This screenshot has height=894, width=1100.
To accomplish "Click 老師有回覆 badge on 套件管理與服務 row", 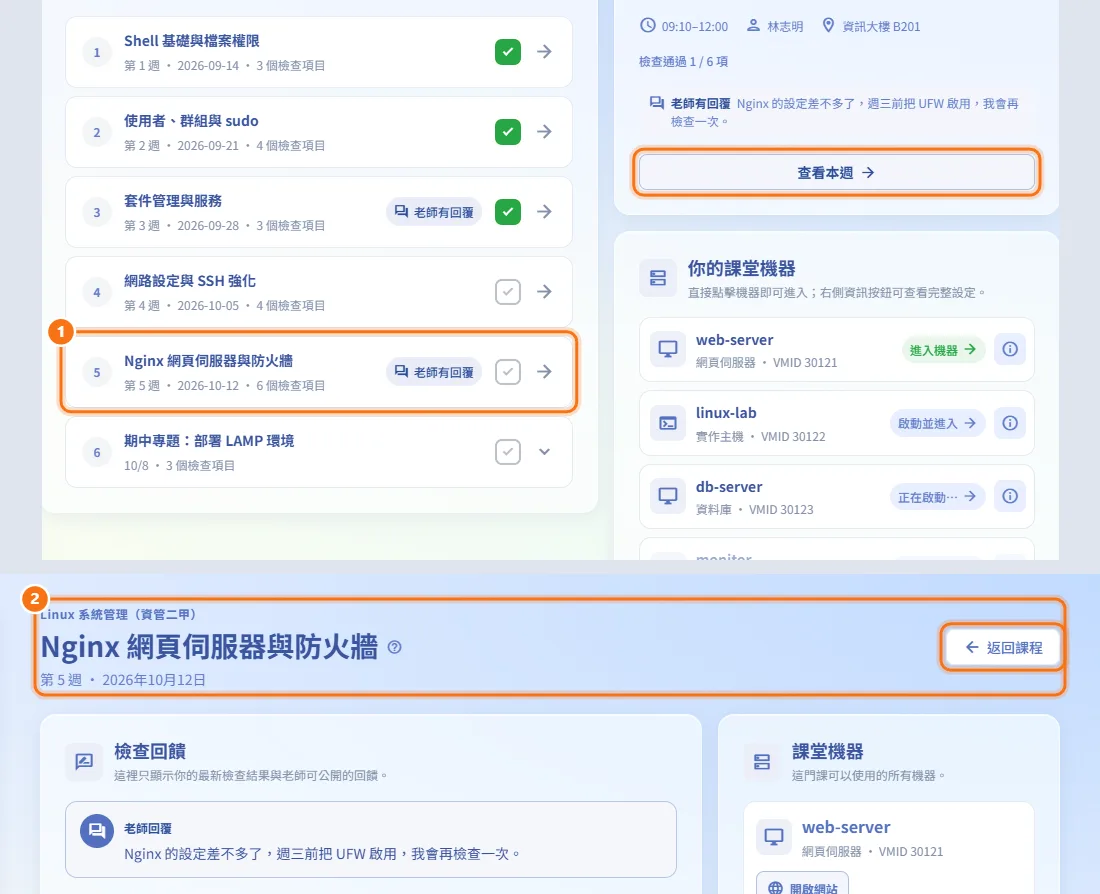I will (x=434, y=212).
